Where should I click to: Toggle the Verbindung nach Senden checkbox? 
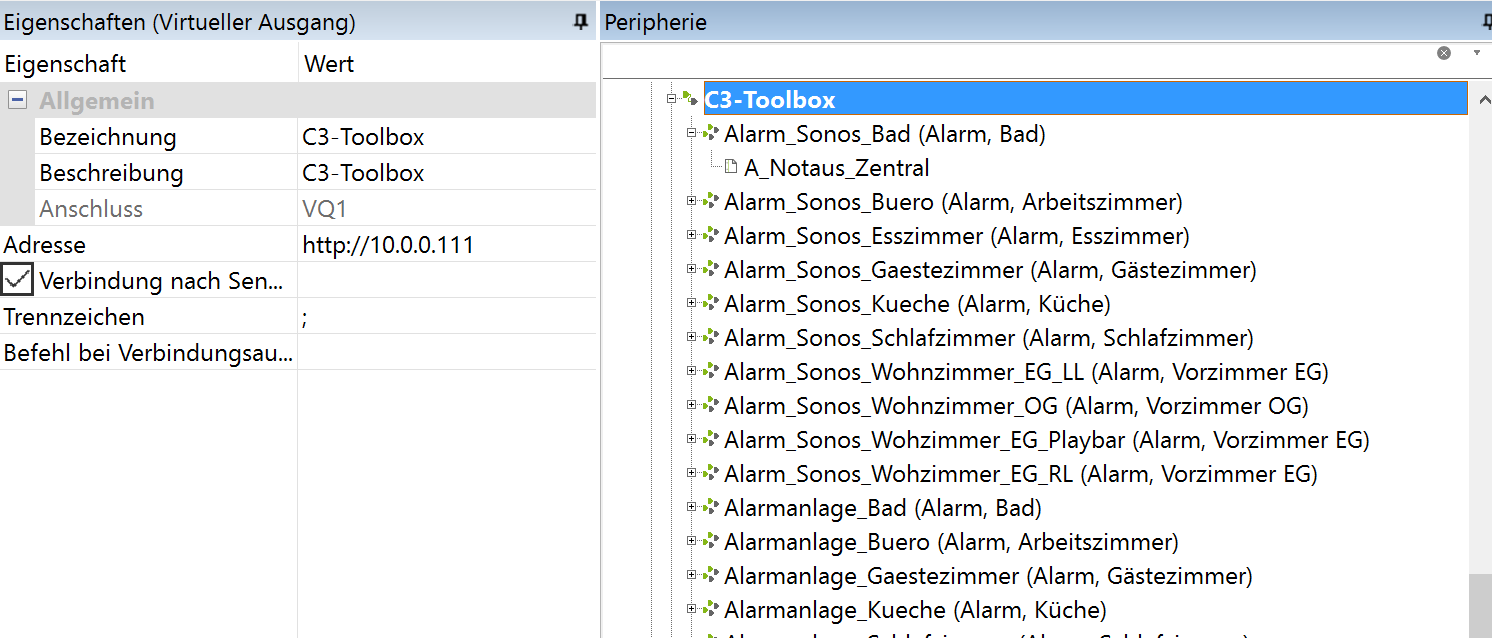click(18, 280)
